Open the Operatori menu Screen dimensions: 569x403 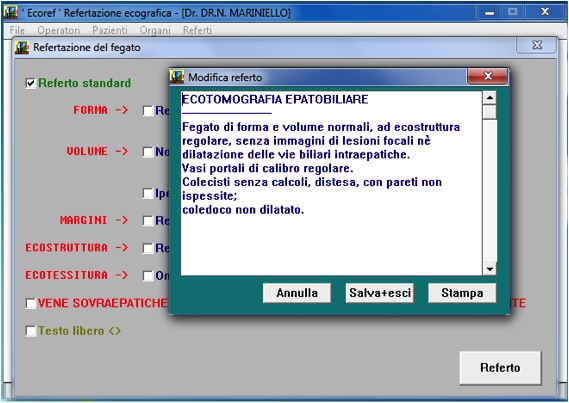(59, 30)
